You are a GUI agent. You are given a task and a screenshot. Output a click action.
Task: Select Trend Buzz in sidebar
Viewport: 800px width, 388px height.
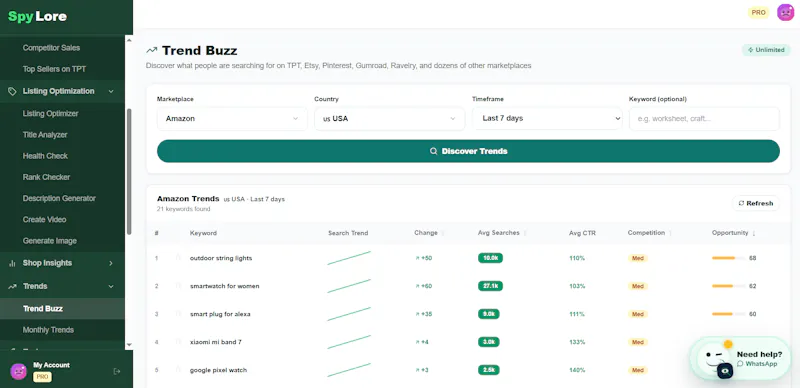coord(62,309)
